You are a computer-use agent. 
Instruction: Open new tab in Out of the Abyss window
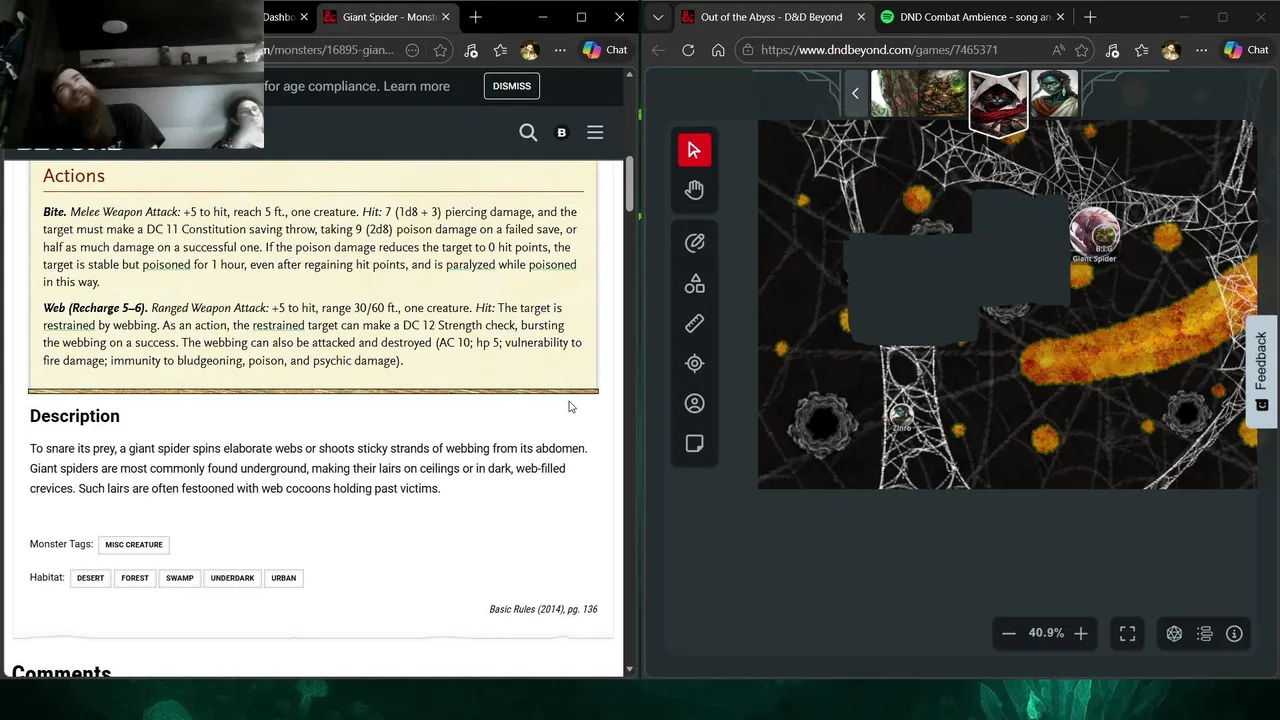coord(1090,17)
